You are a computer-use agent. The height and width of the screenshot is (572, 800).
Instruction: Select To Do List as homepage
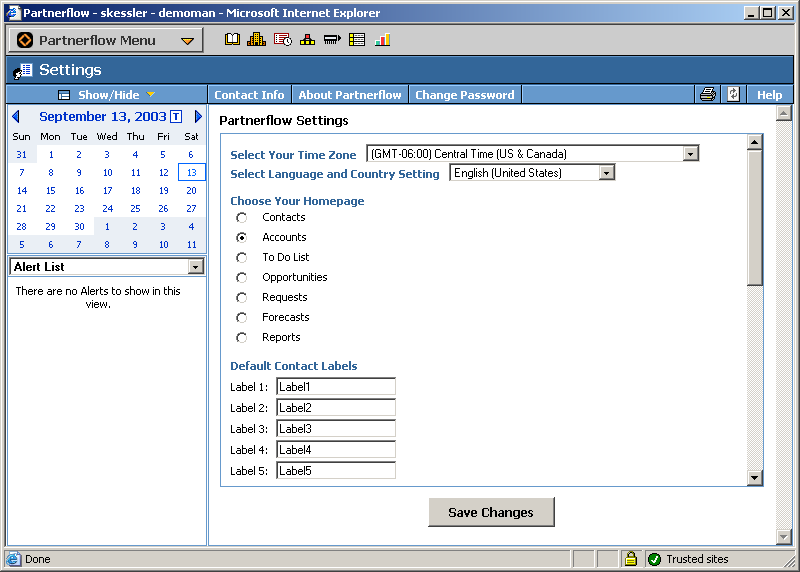click(241, 258)
